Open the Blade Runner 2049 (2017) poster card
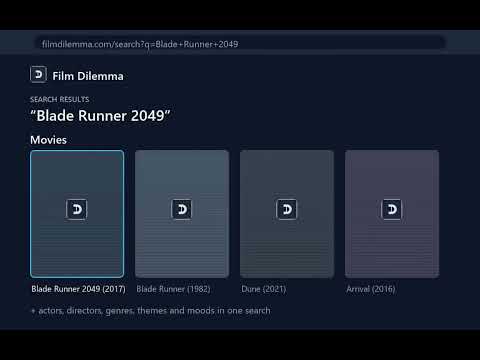 pos(77,214)
